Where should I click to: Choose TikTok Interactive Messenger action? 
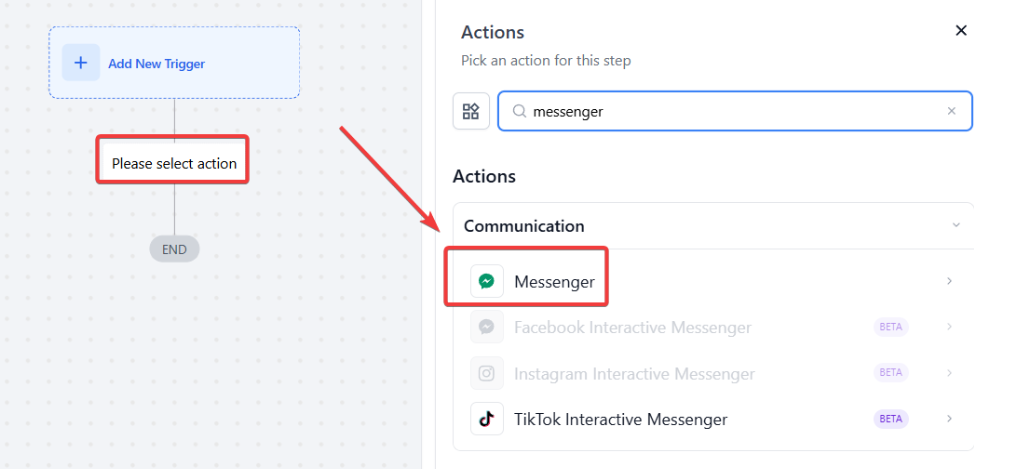point(620,419)
